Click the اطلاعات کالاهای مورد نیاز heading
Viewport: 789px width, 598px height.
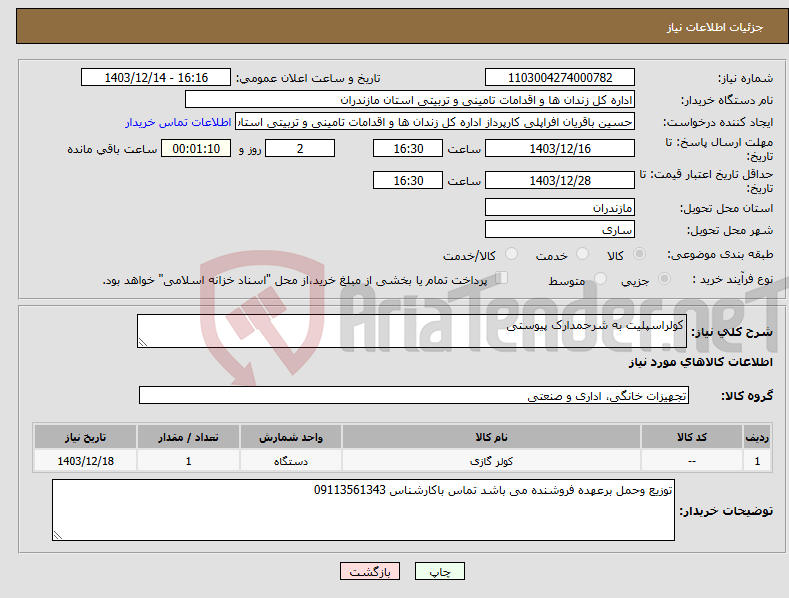pos(700,362)
